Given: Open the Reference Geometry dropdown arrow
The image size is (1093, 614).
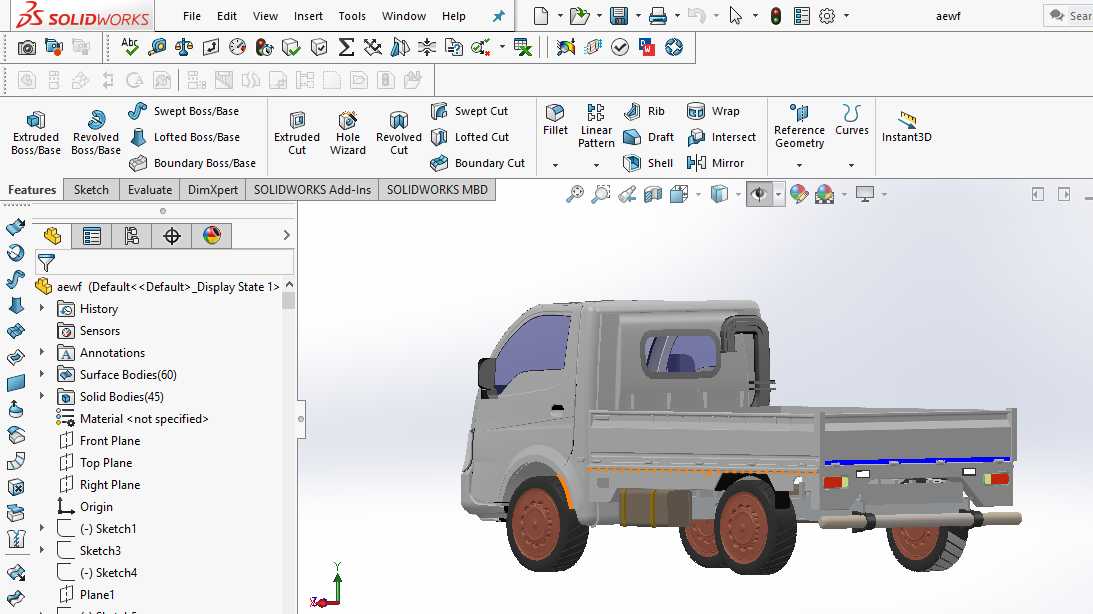Looking at the screenshot, I should pyautogui.click(x=799, y=165).
